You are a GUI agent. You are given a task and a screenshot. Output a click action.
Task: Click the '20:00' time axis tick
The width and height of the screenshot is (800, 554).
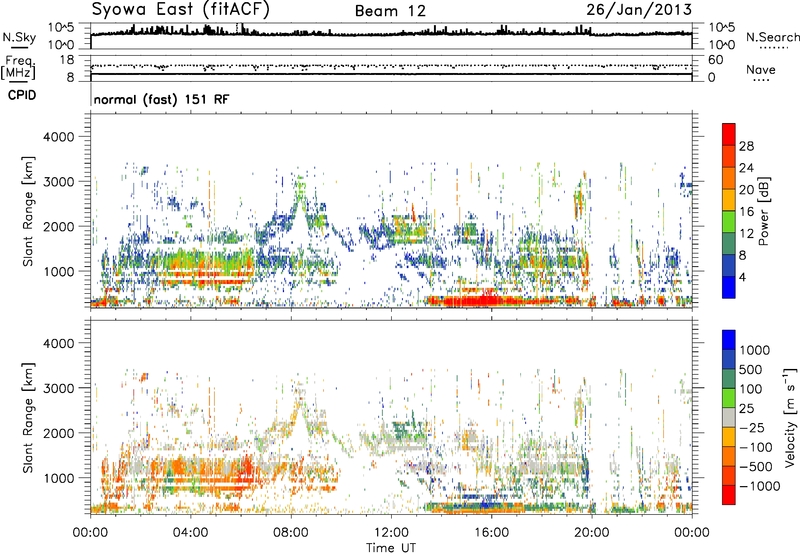point(592,533)
